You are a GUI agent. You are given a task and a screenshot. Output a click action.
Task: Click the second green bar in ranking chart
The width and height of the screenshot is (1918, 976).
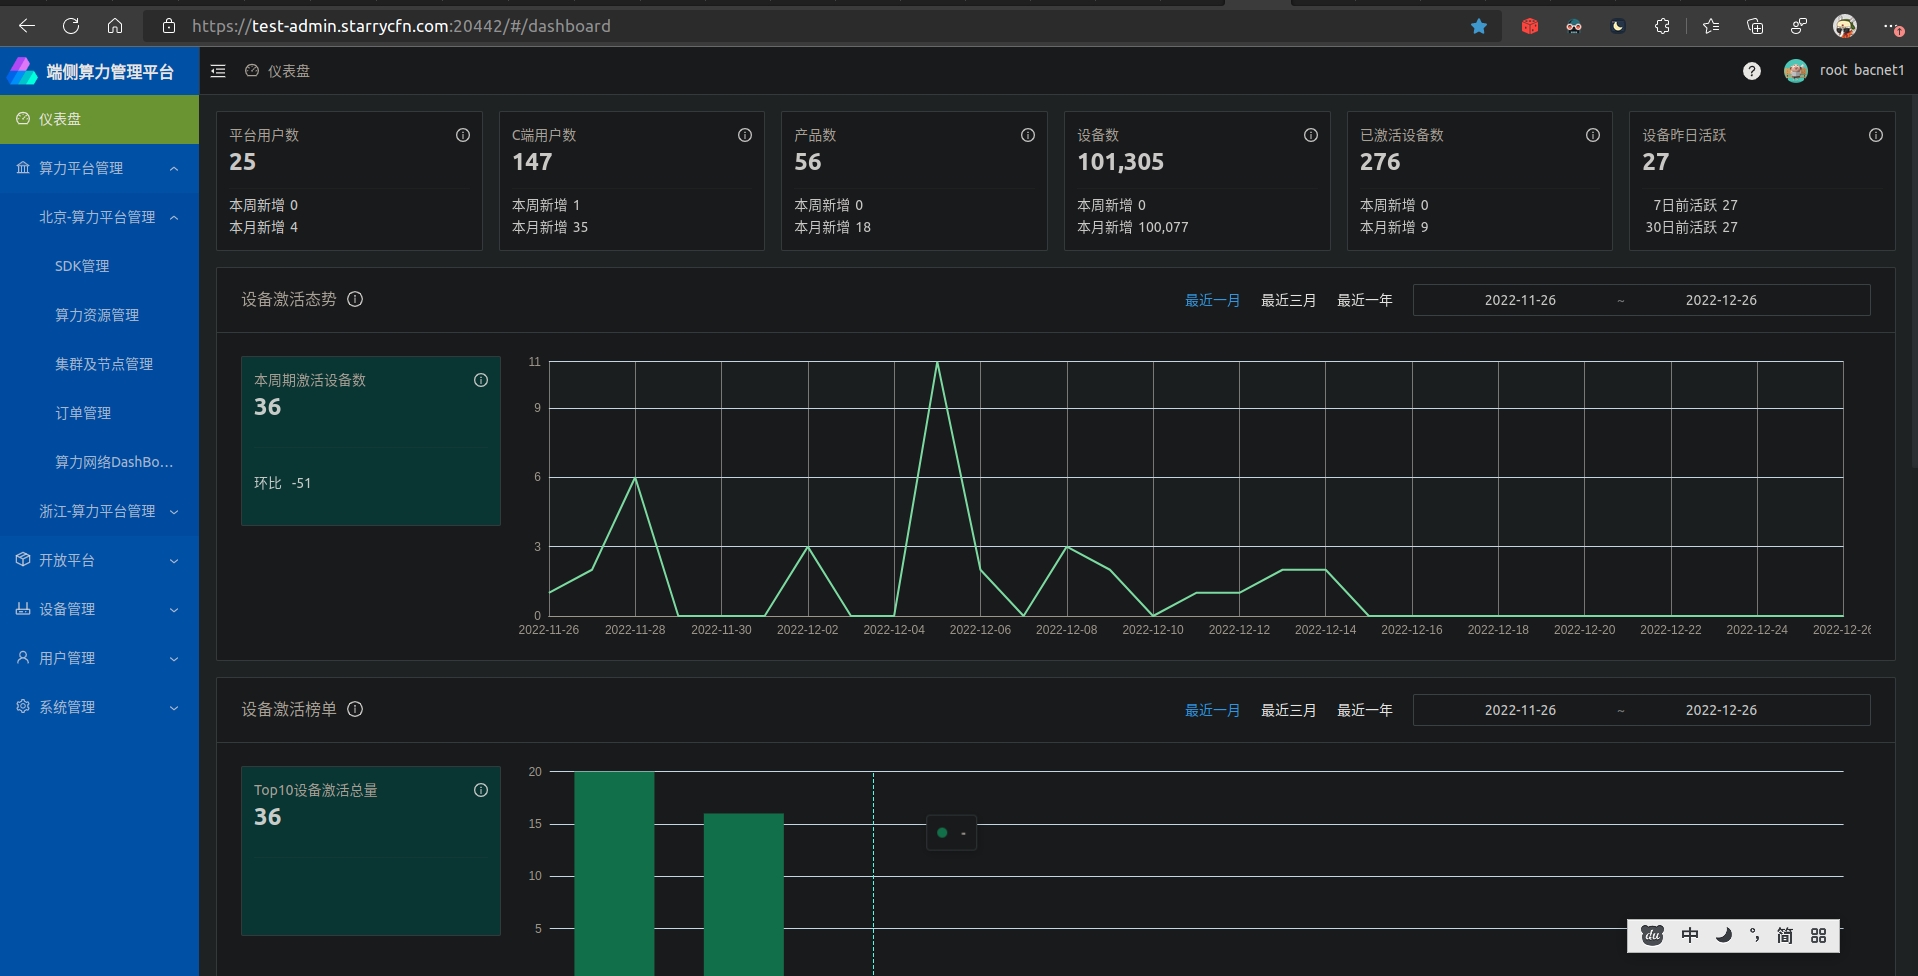[x=744, y=894]
